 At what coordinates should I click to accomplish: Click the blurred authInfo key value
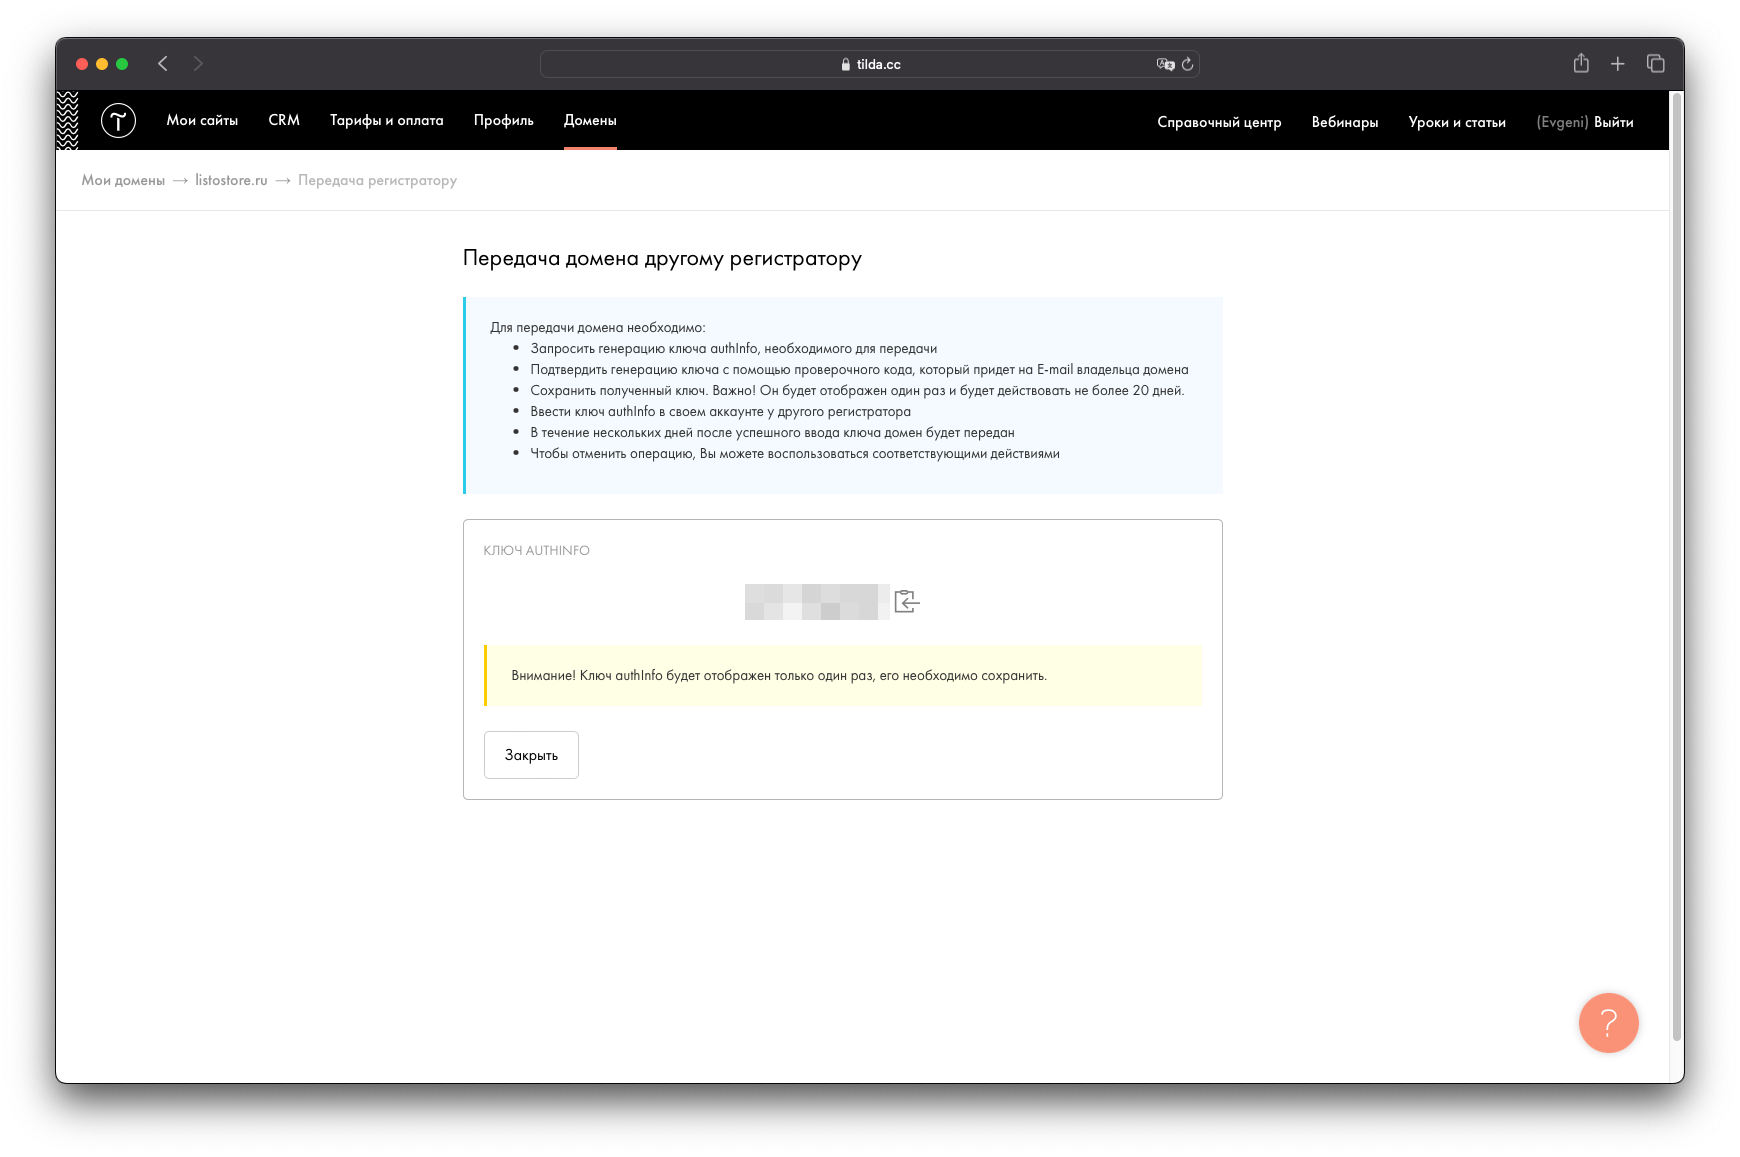(817, 602)
